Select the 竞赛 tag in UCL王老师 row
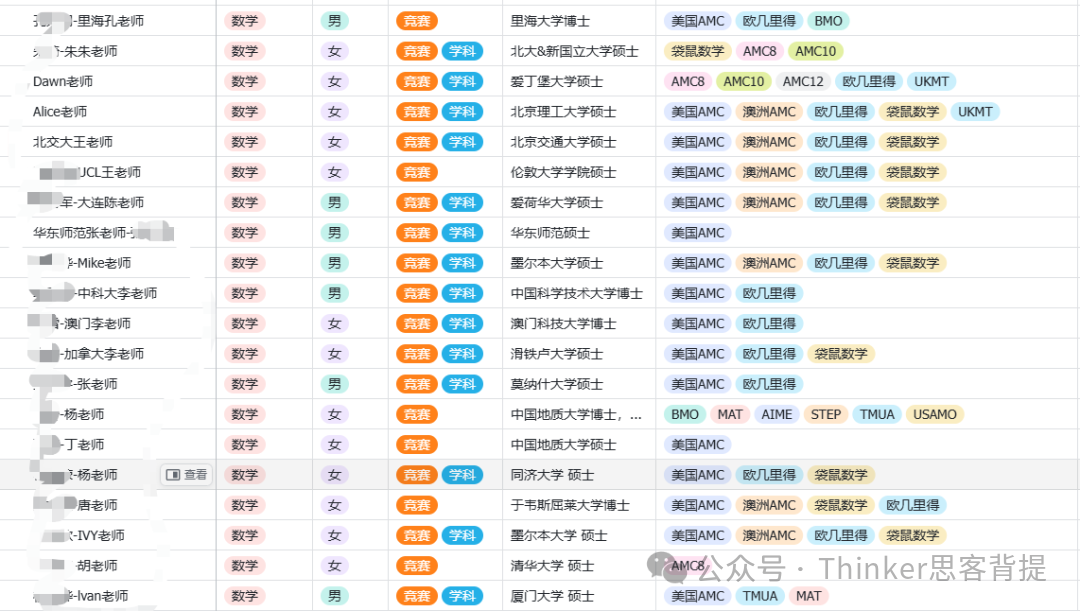1080x611 pixels. (x=416, y=173)
